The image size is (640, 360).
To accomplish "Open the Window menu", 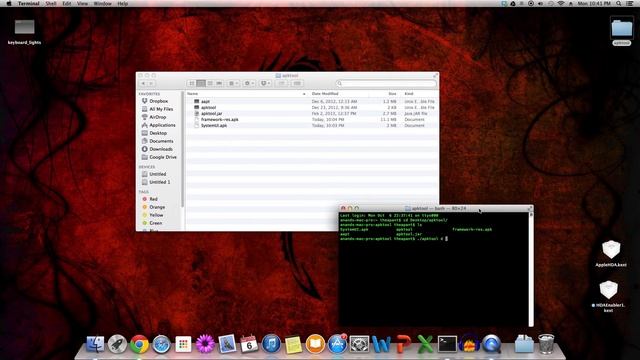I will 102,3.
